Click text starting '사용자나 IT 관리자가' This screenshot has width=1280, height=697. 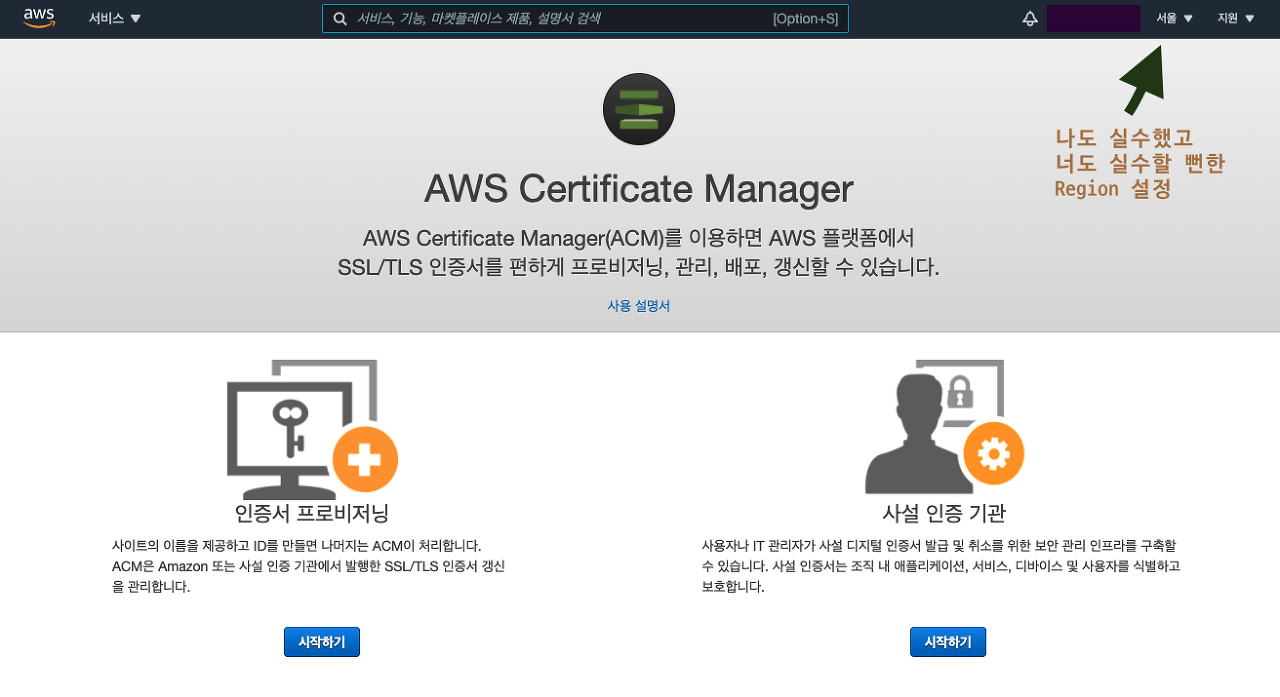[941, 566]
